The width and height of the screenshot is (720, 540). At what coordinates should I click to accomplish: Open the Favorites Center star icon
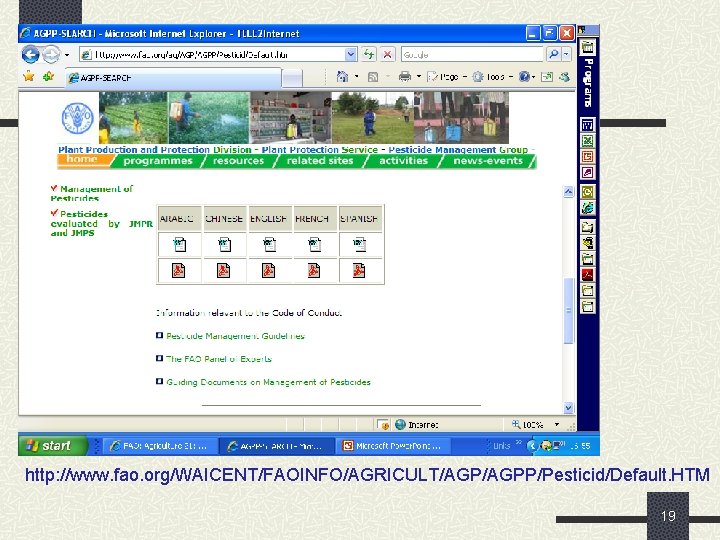click(29, 76)
